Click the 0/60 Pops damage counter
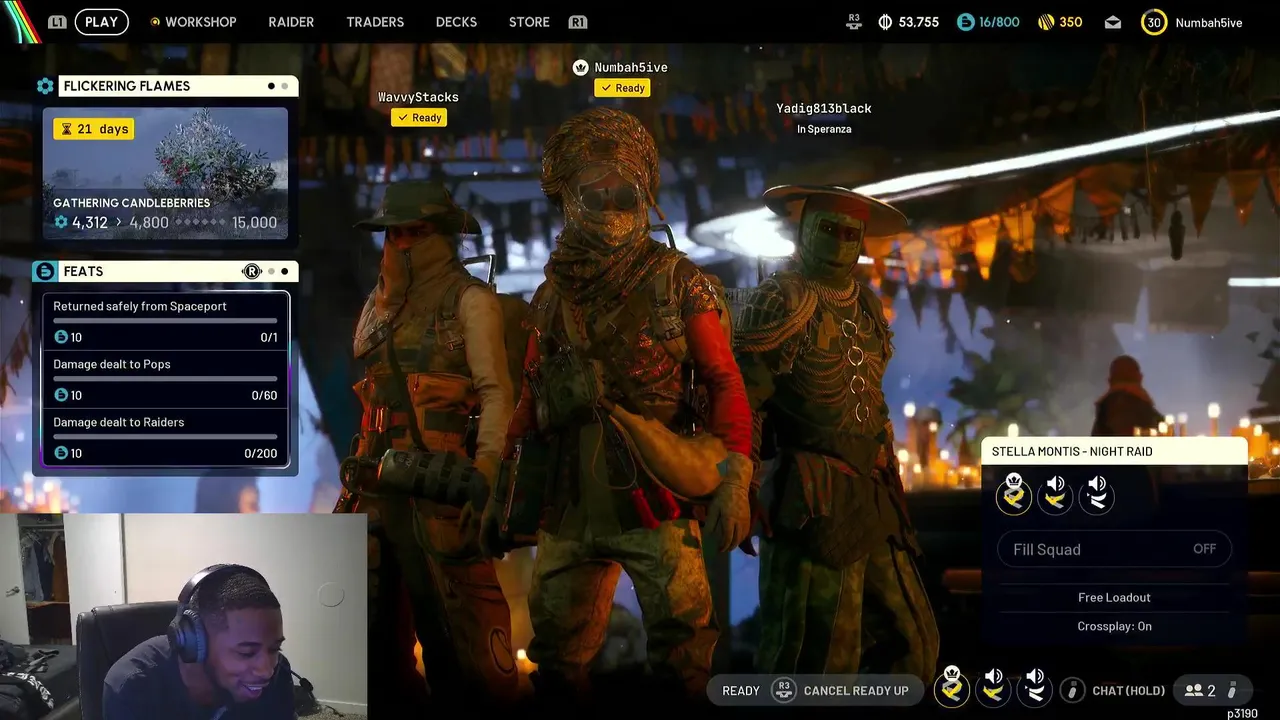This screenshot has width=1280, height=720. [264, 395]
